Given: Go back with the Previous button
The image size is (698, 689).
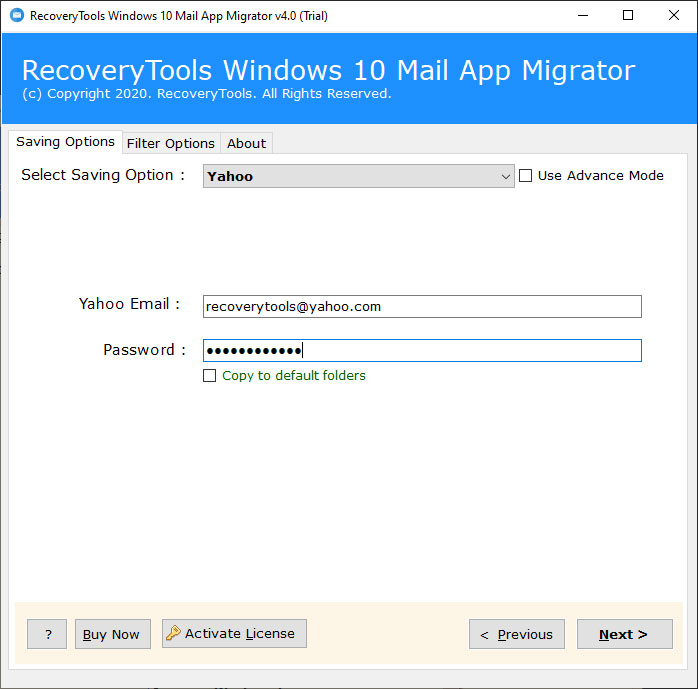Looking at the screenshot, I should pos(517,634).
